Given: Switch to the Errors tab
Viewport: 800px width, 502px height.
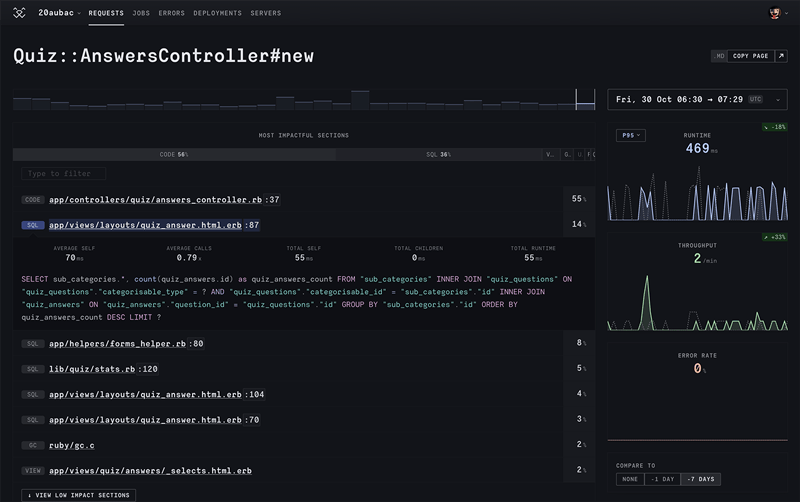Looking at the screenshot, I should click(x=171, y=13).
